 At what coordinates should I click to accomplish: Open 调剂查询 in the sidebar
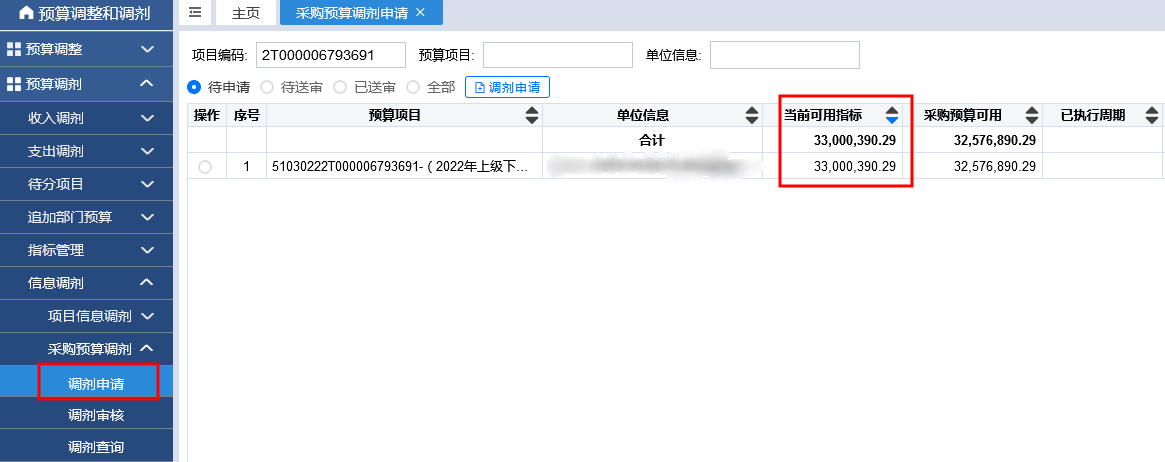click(96, 447)
